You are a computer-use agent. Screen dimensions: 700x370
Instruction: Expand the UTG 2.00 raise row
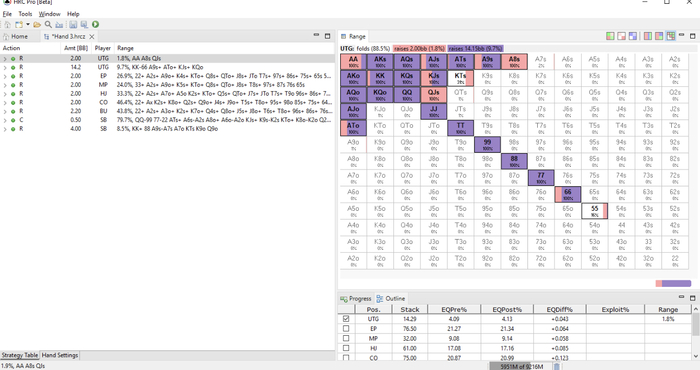tap(5, 58)
